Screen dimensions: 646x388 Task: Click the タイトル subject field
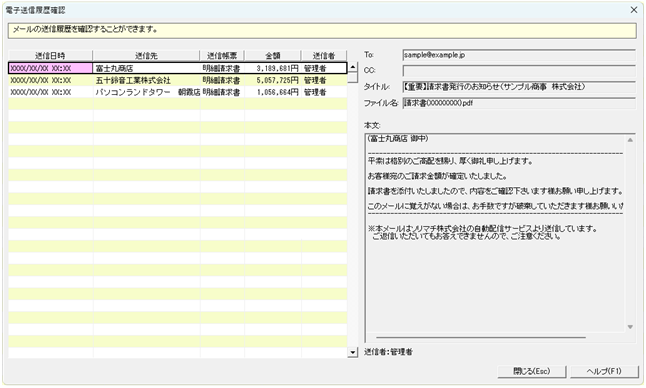(519, 86)
